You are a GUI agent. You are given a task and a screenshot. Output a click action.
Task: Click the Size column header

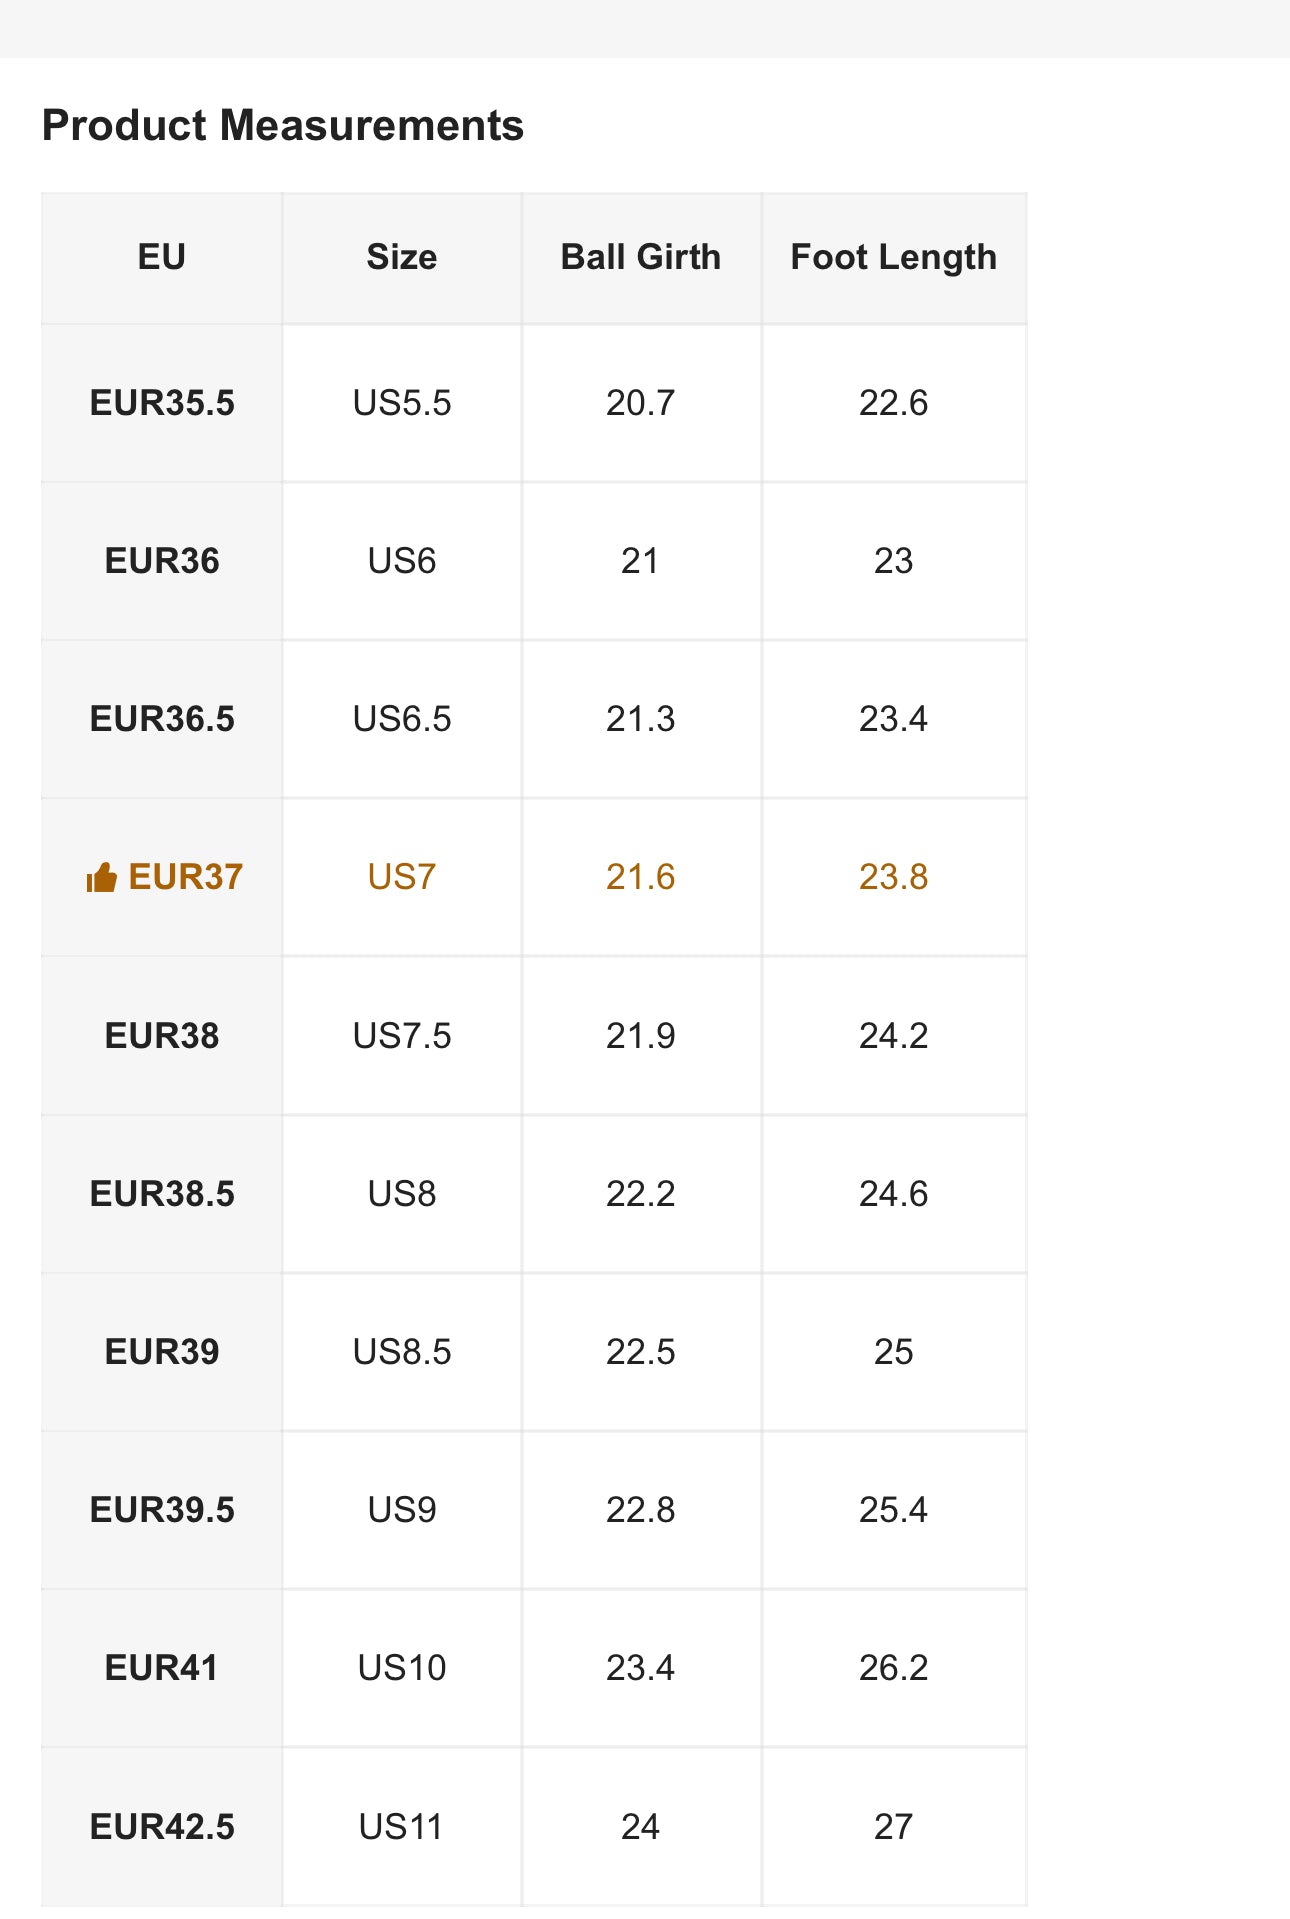click(401, 257)
